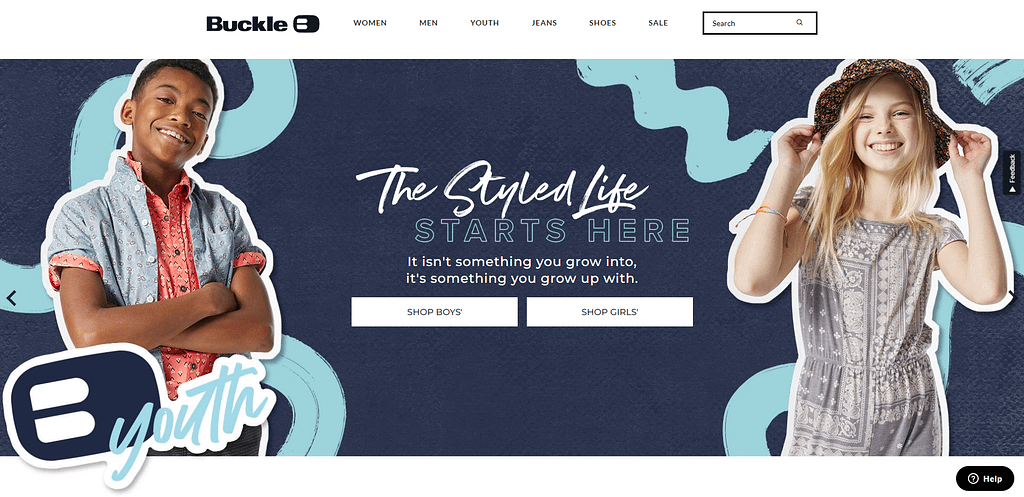Open the vertical Feedback tab
The width and height of the screenshot is (1024, 497).
[x=1012, y=173]
